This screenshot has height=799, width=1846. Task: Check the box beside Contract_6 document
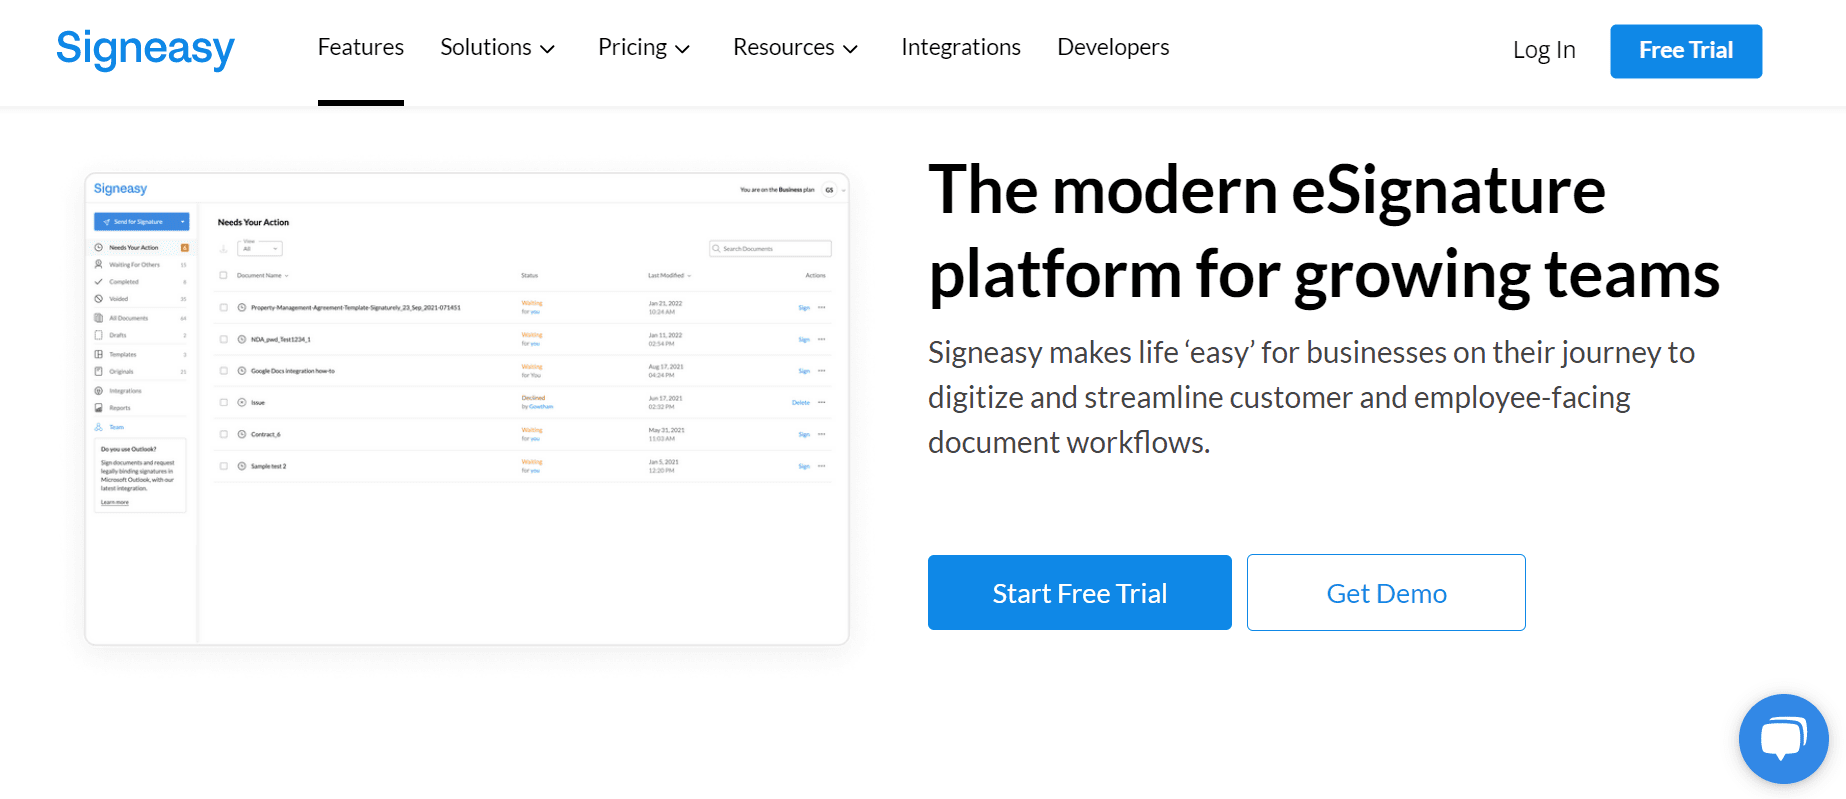(x=224, y=434)
